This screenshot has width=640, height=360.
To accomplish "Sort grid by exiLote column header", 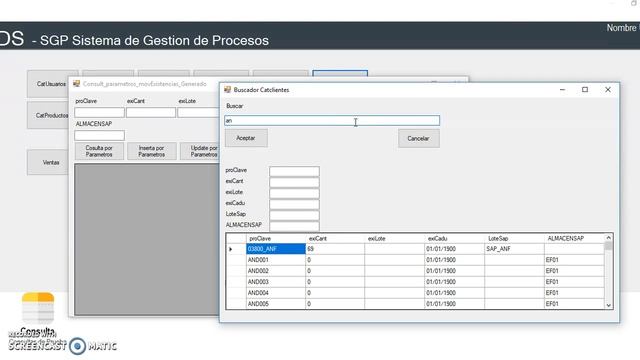I will pos(395,238).
